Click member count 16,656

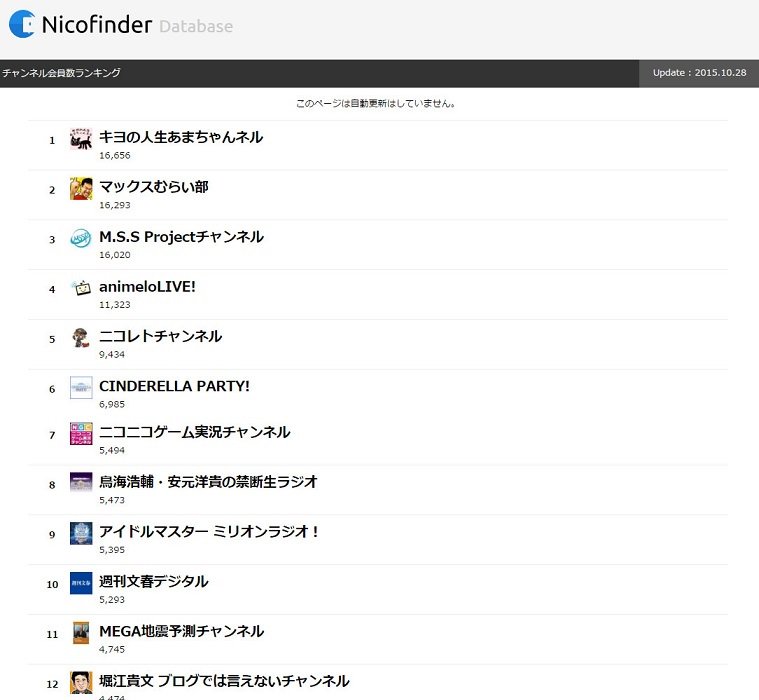[115, 155]
